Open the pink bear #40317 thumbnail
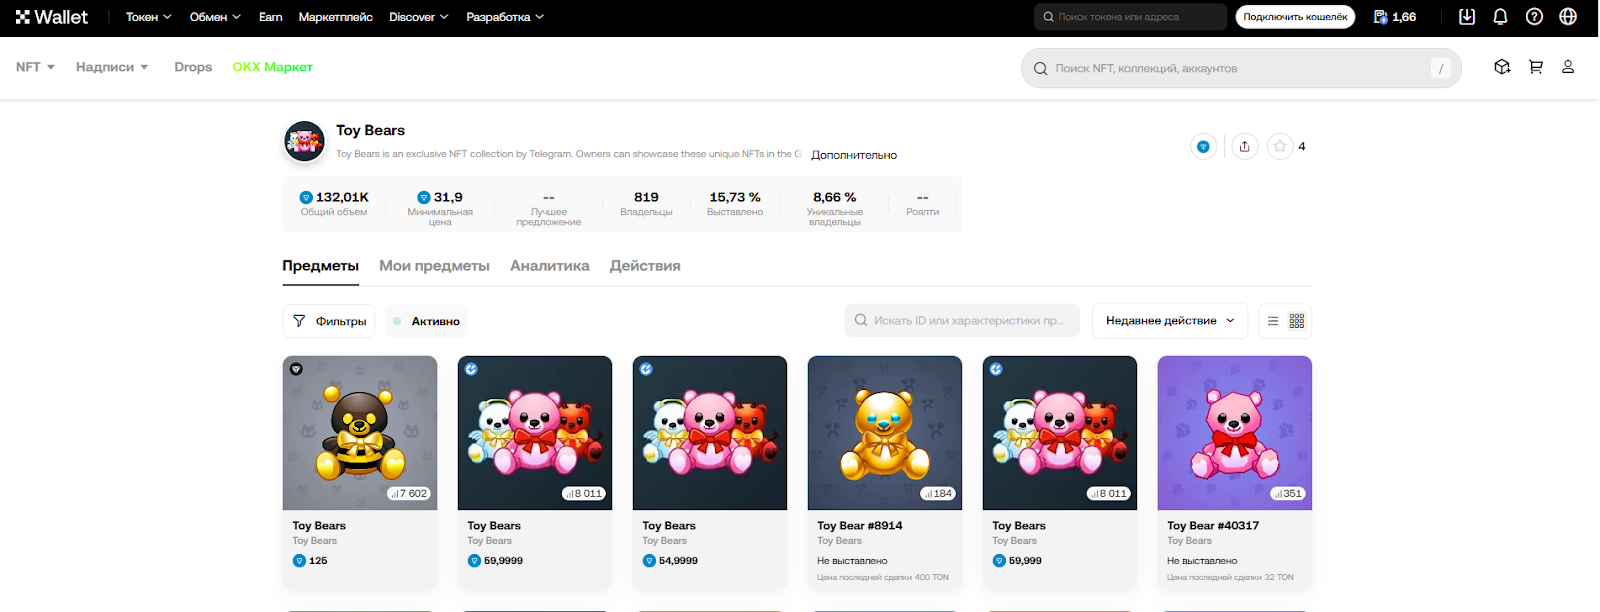Viewport: 1600px width, 612px height. coord(1235,433)
